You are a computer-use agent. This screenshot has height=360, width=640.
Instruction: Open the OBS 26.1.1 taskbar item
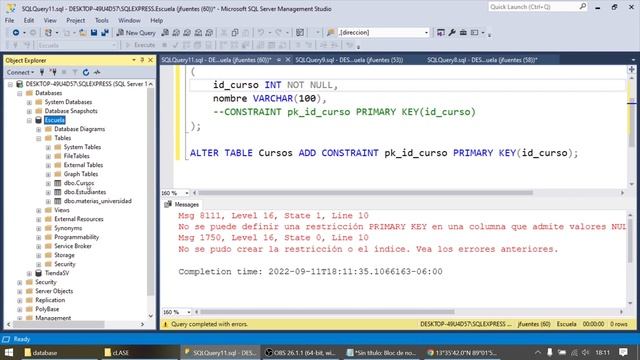pos(300,352)
